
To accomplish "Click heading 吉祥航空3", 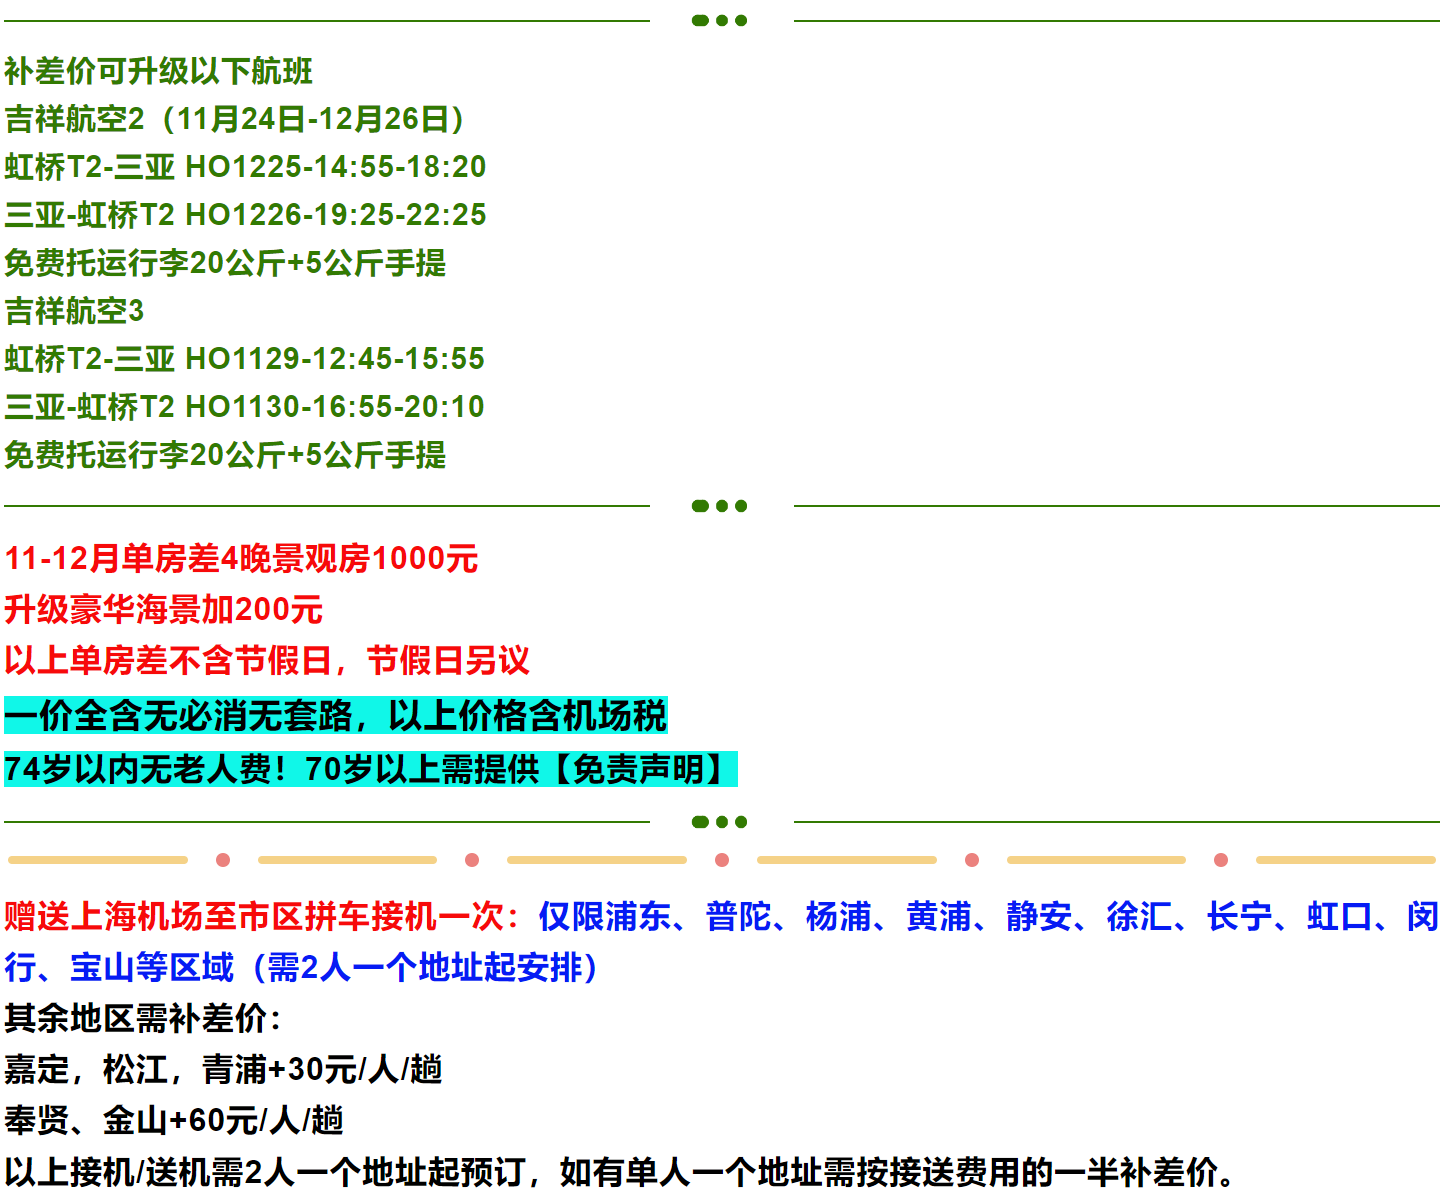I will click(74, 311).
